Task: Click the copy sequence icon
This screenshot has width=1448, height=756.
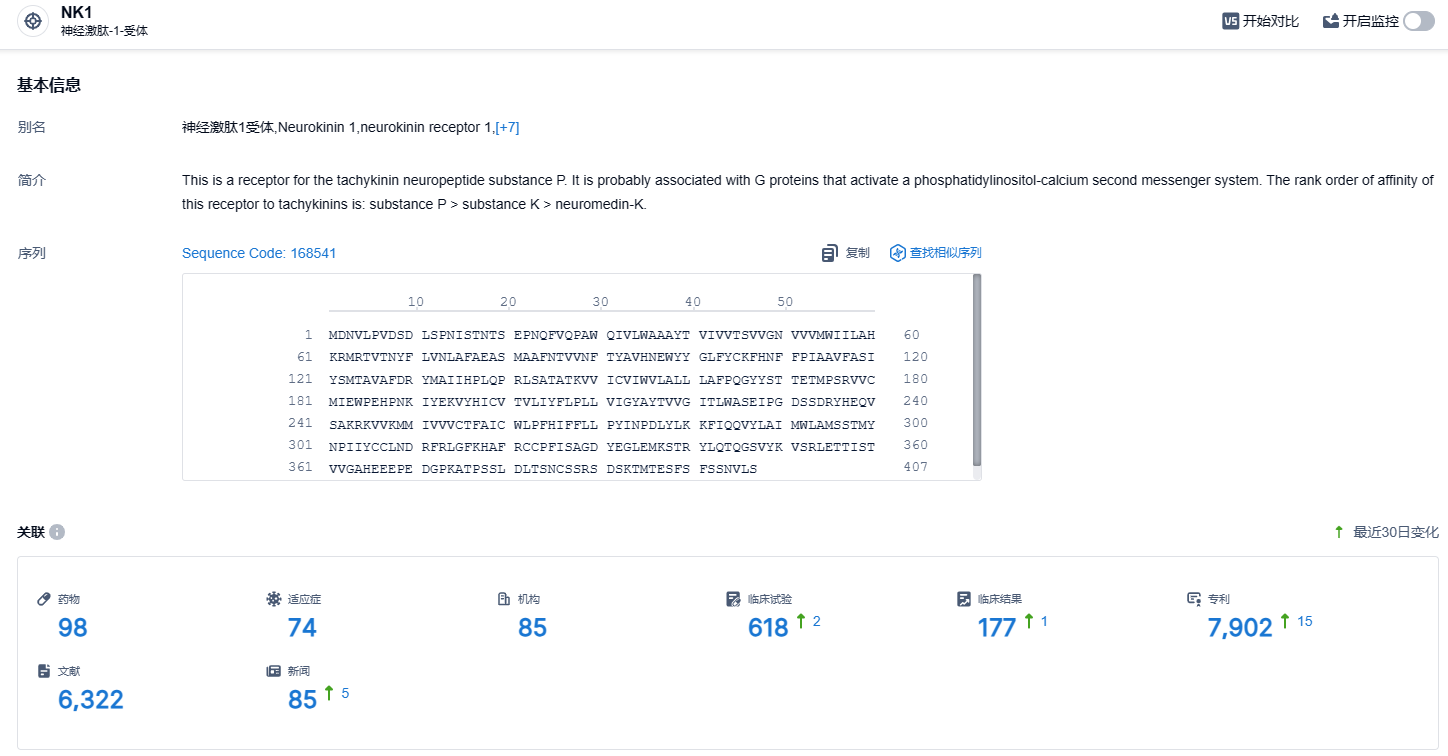Action: tap(829, 253)
